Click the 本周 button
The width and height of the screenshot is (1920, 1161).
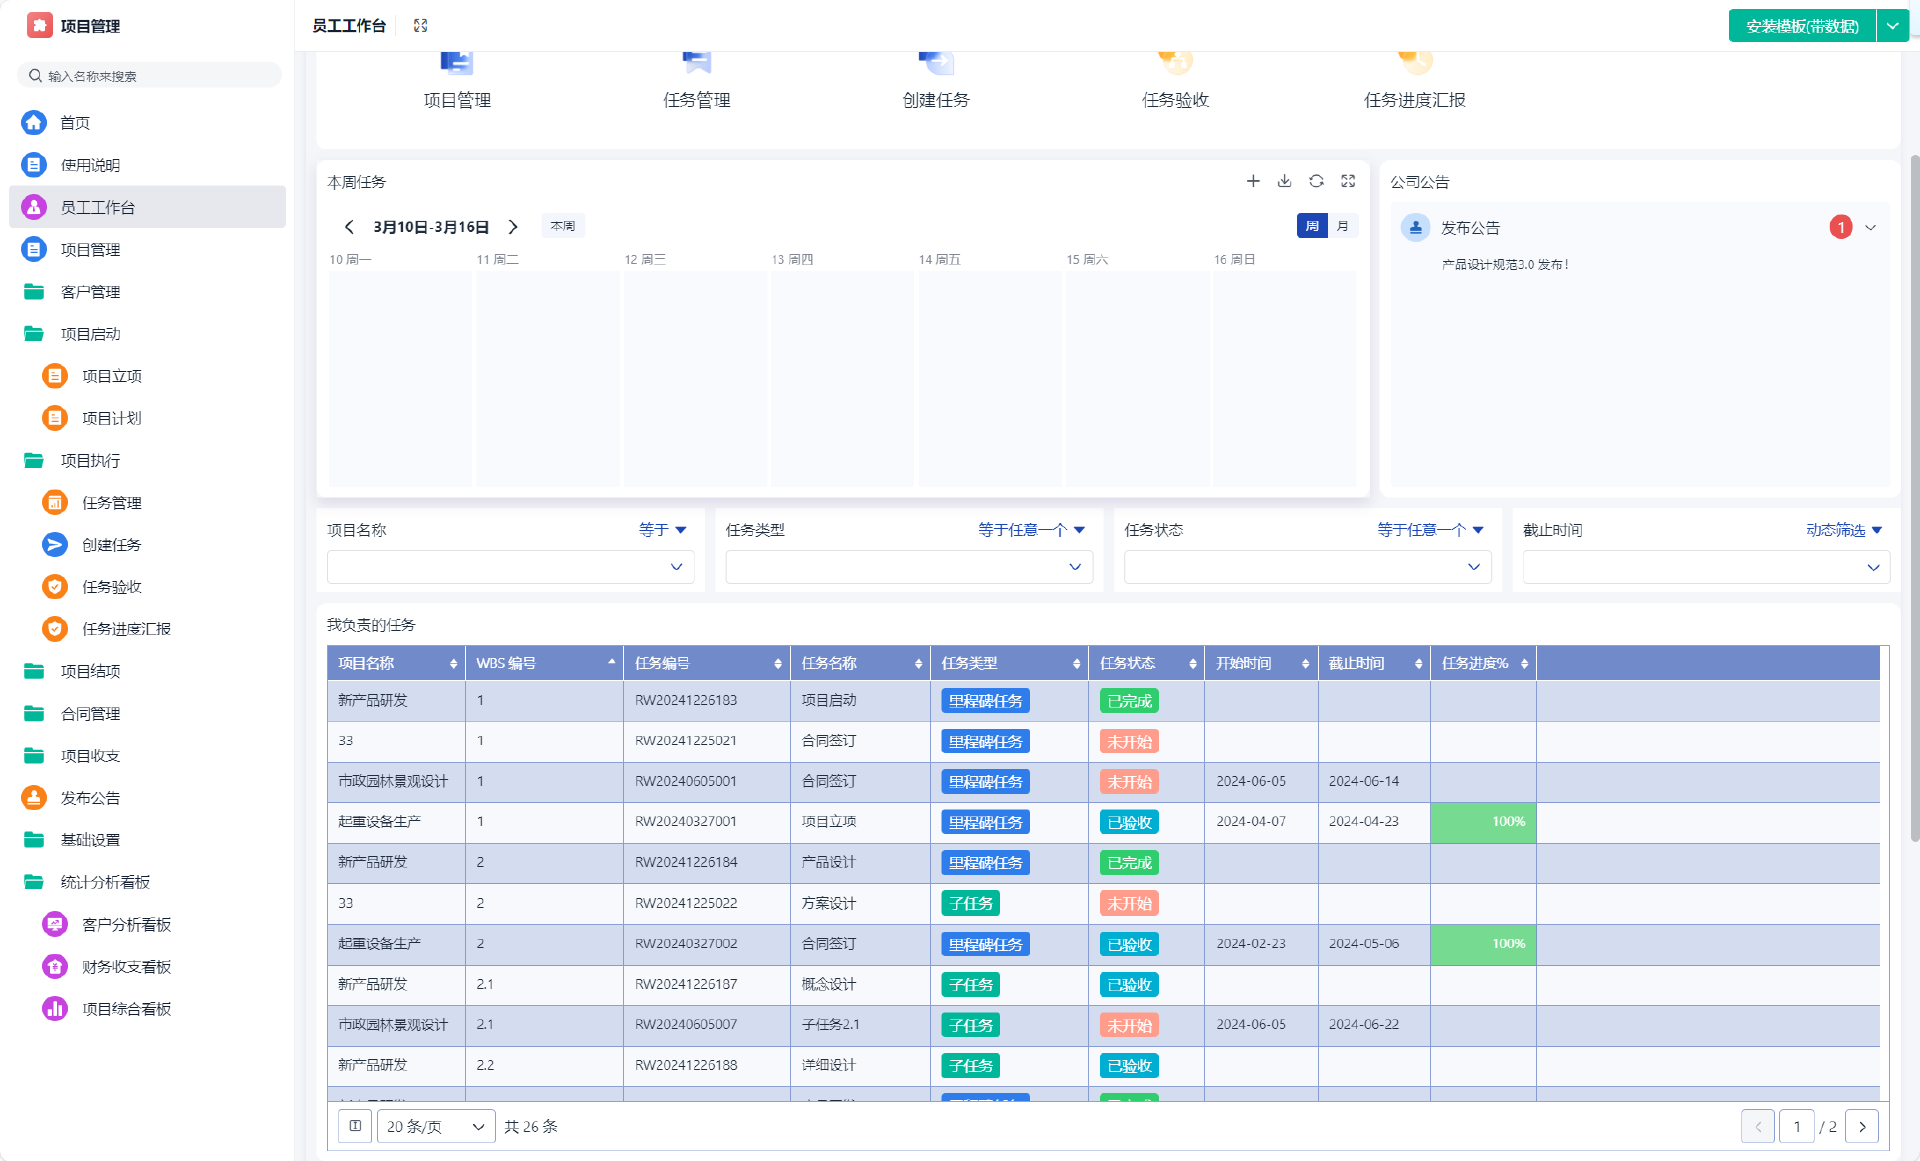coord(563,226)
